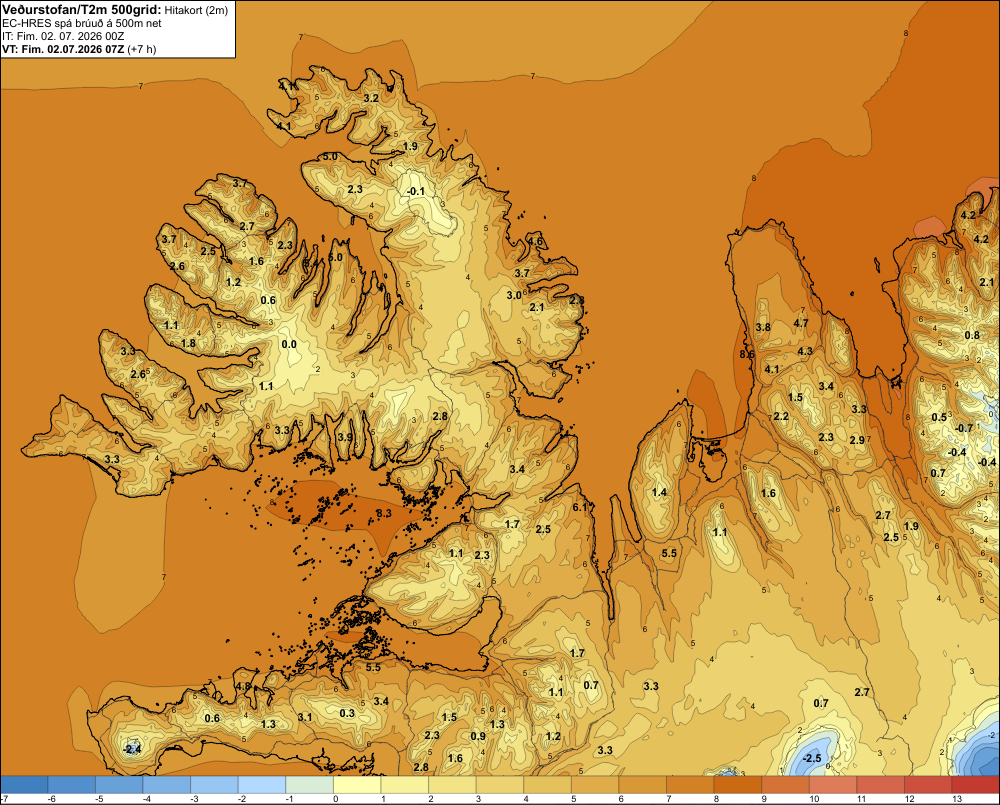Click the '0.0' temperature value on the map
Viewport: 1000px width, 805px height.
[289, 344]
